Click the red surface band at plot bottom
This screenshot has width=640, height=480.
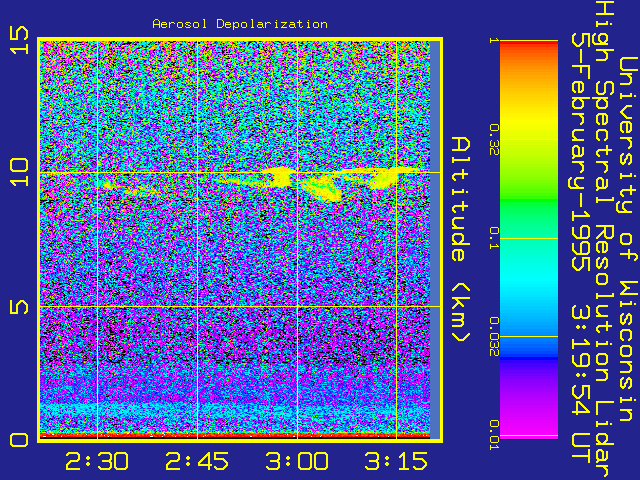(x=235, y=436)
